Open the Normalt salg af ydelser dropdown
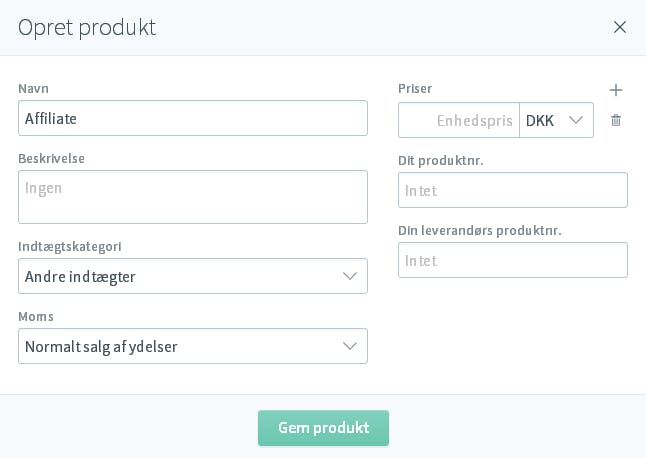This screenshot has height=458, width=646. [x=193, y=346]
